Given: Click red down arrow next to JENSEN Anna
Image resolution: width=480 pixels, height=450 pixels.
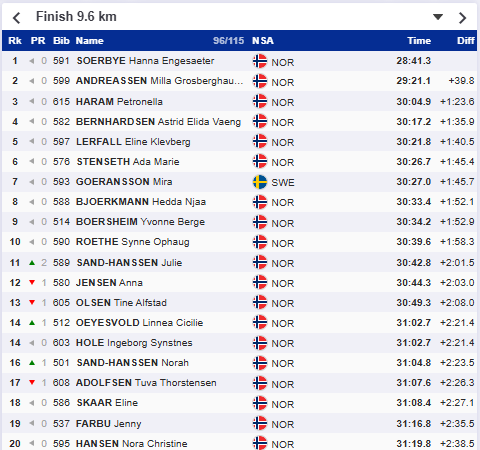Looking at the screenshot, I should coord(32,283).
